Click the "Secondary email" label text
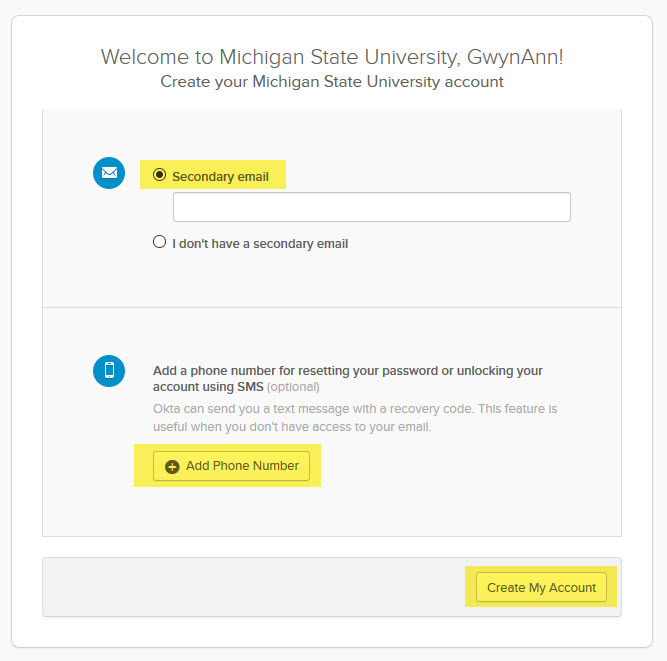The height and width of the screenshot is (661, 667). (220, 177)
